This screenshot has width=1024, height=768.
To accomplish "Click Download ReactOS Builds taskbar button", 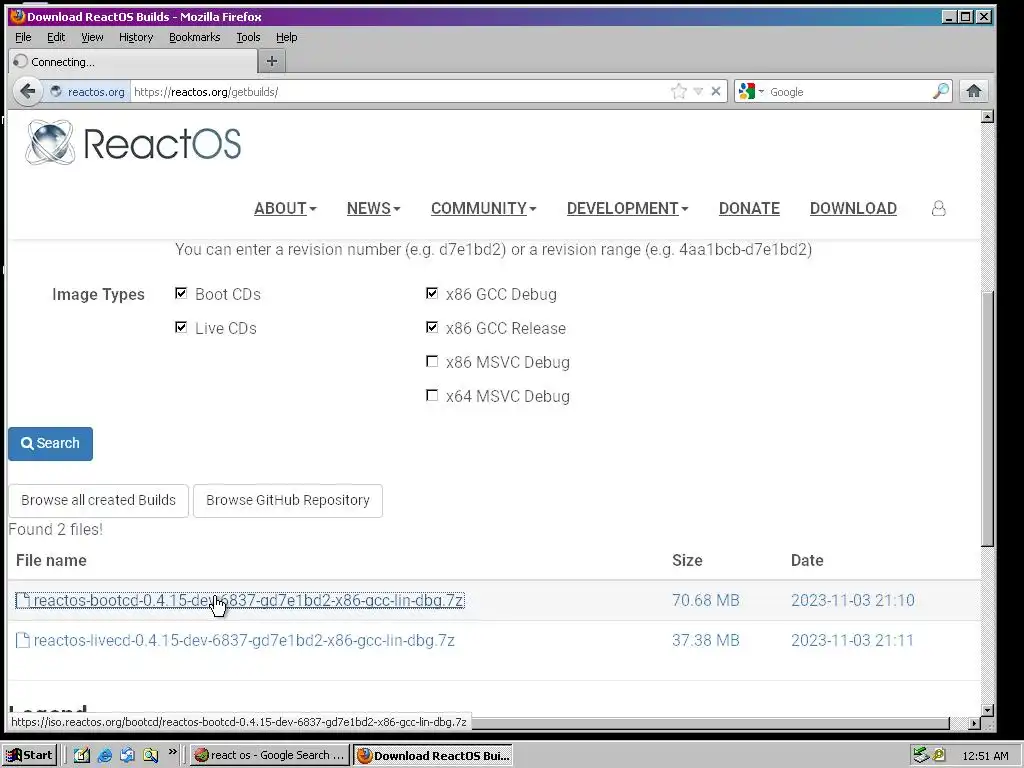I will (x=432, y=755).
